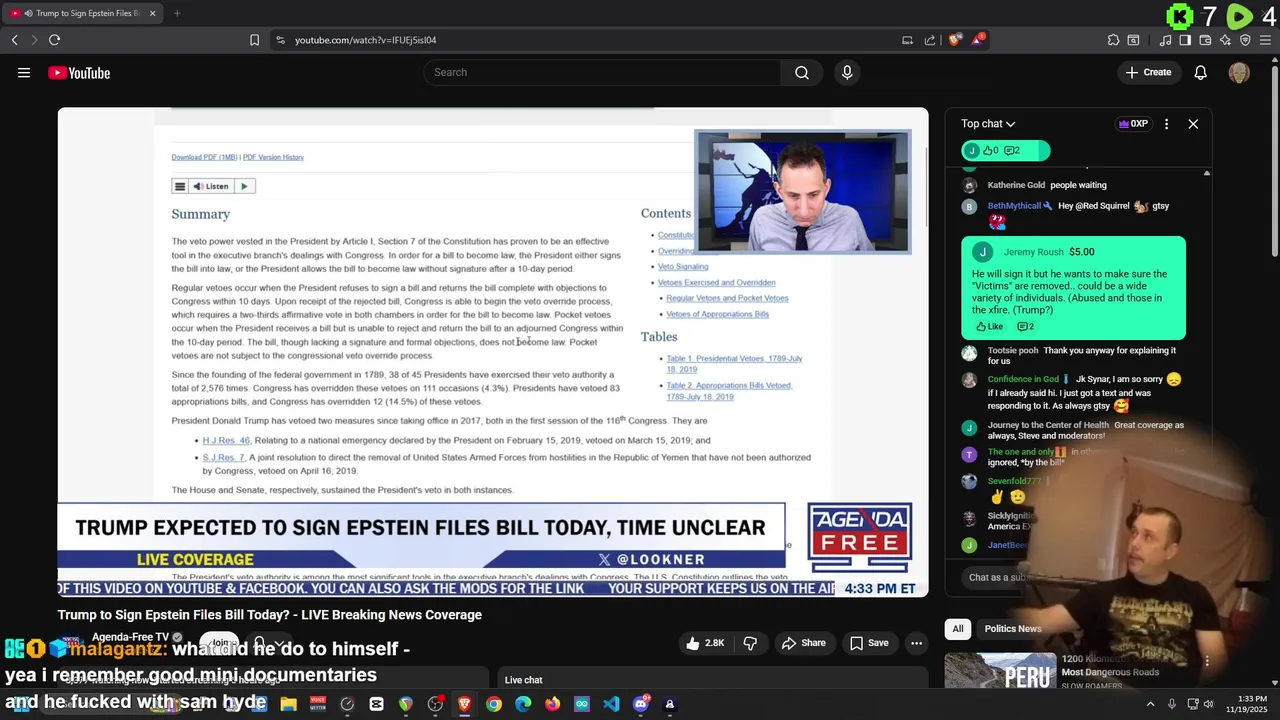The image size is (1280, 720).
Task: Dislike the video
Action: (x=750, y=643)
